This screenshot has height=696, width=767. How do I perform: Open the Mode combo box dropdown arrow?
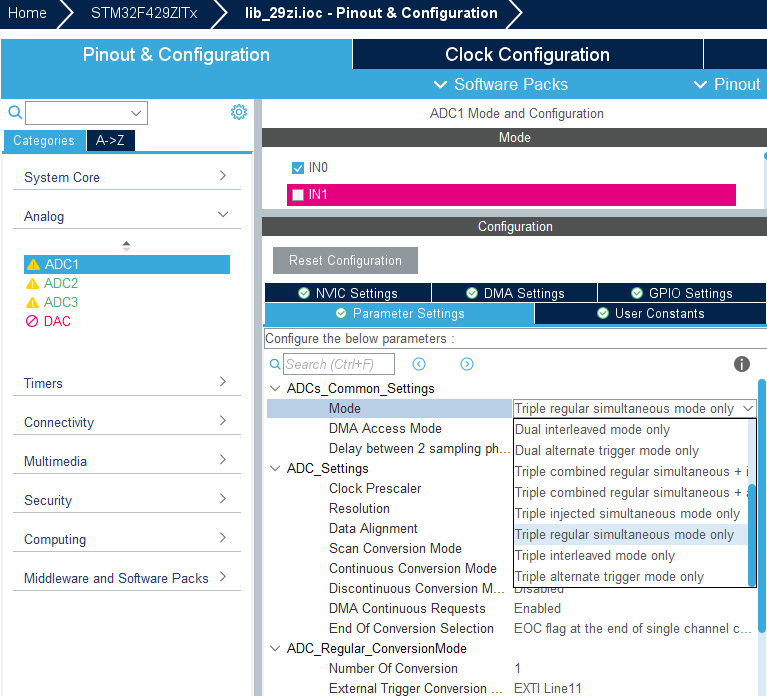[747, 408]
